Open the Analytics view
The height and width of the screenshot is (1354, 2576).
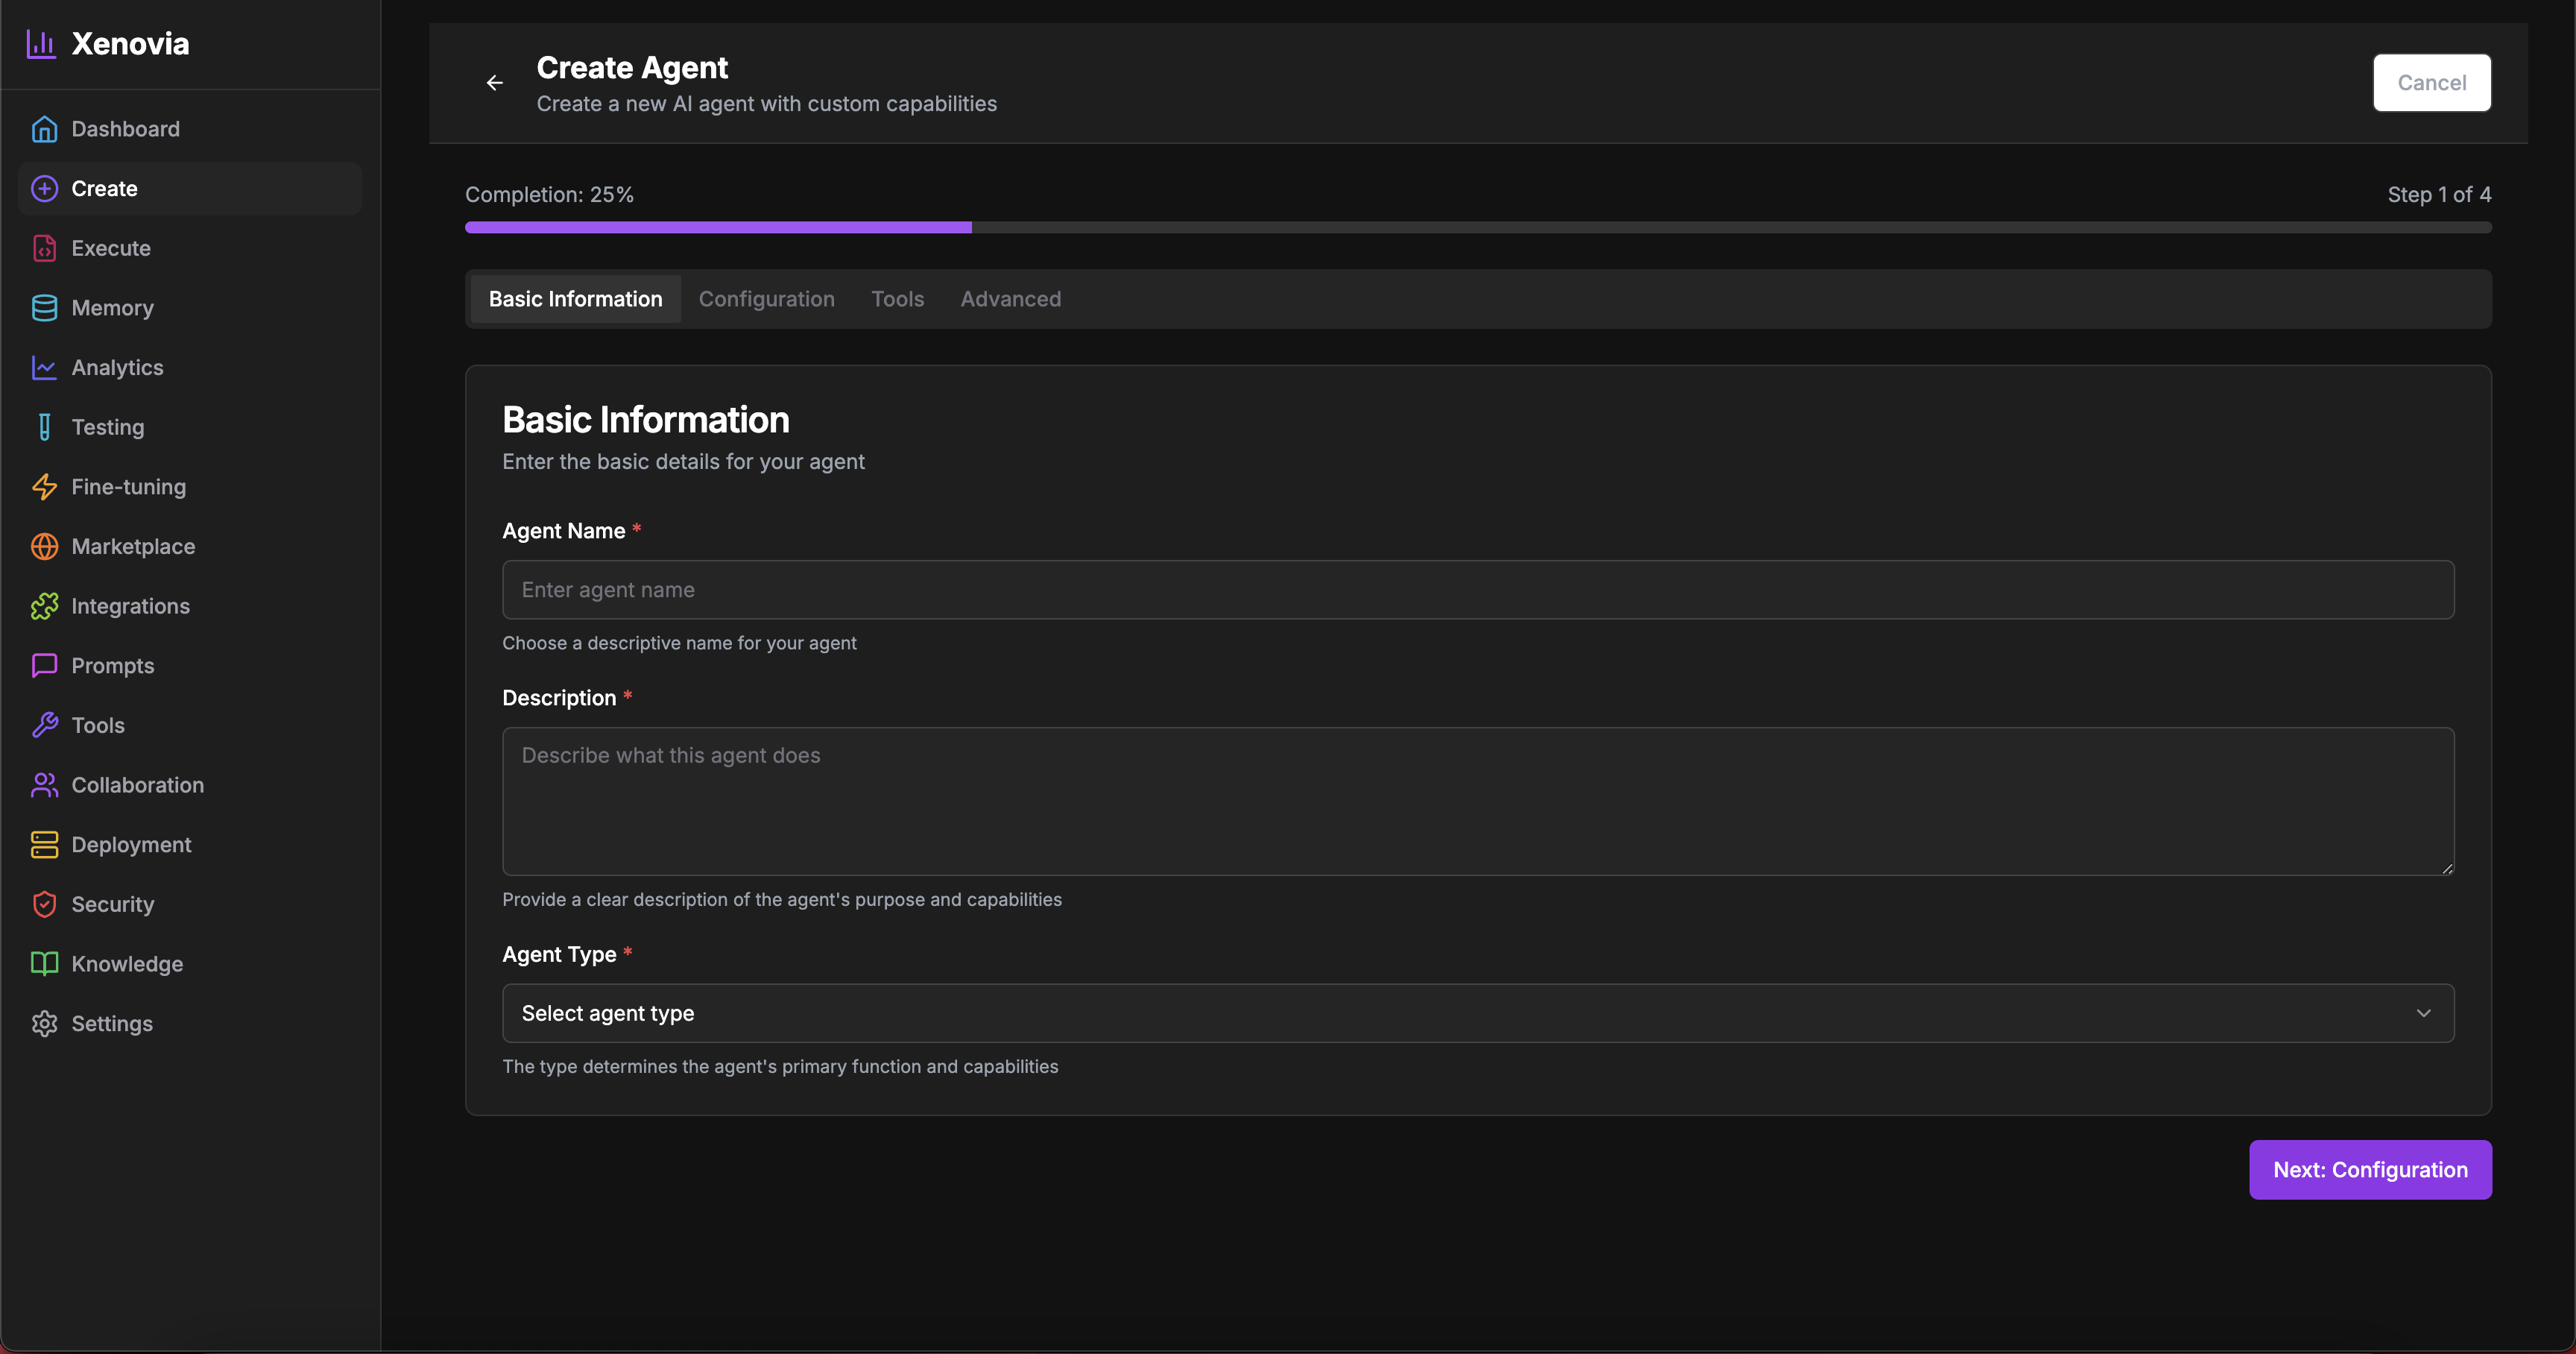[x=118, y=367]
